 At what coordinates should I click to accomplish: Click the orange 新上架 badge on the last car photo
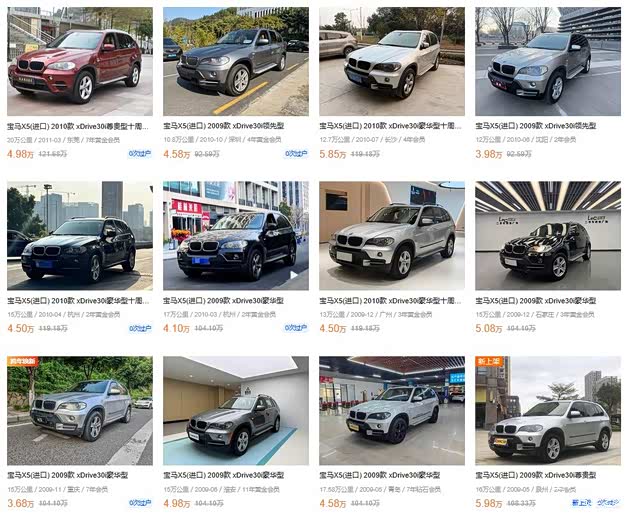coord(489,361)
